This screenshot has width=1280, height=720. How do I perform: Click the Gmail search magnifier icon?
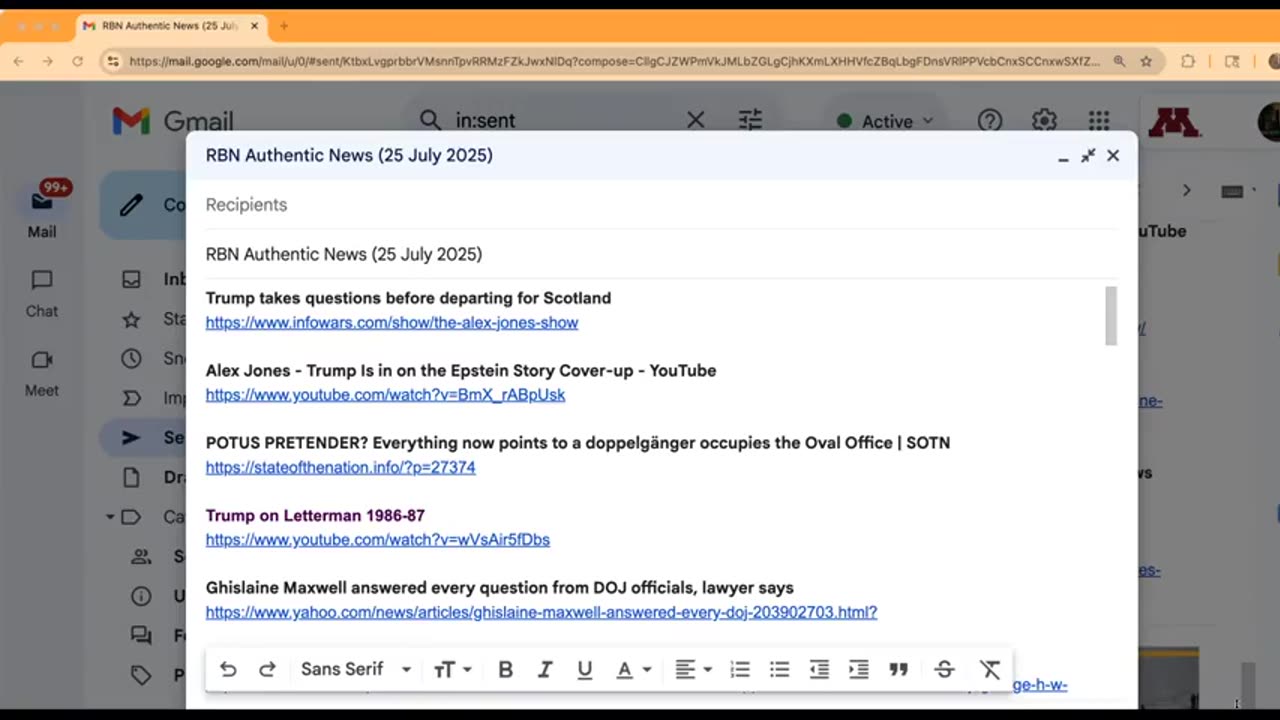[430, 120]
